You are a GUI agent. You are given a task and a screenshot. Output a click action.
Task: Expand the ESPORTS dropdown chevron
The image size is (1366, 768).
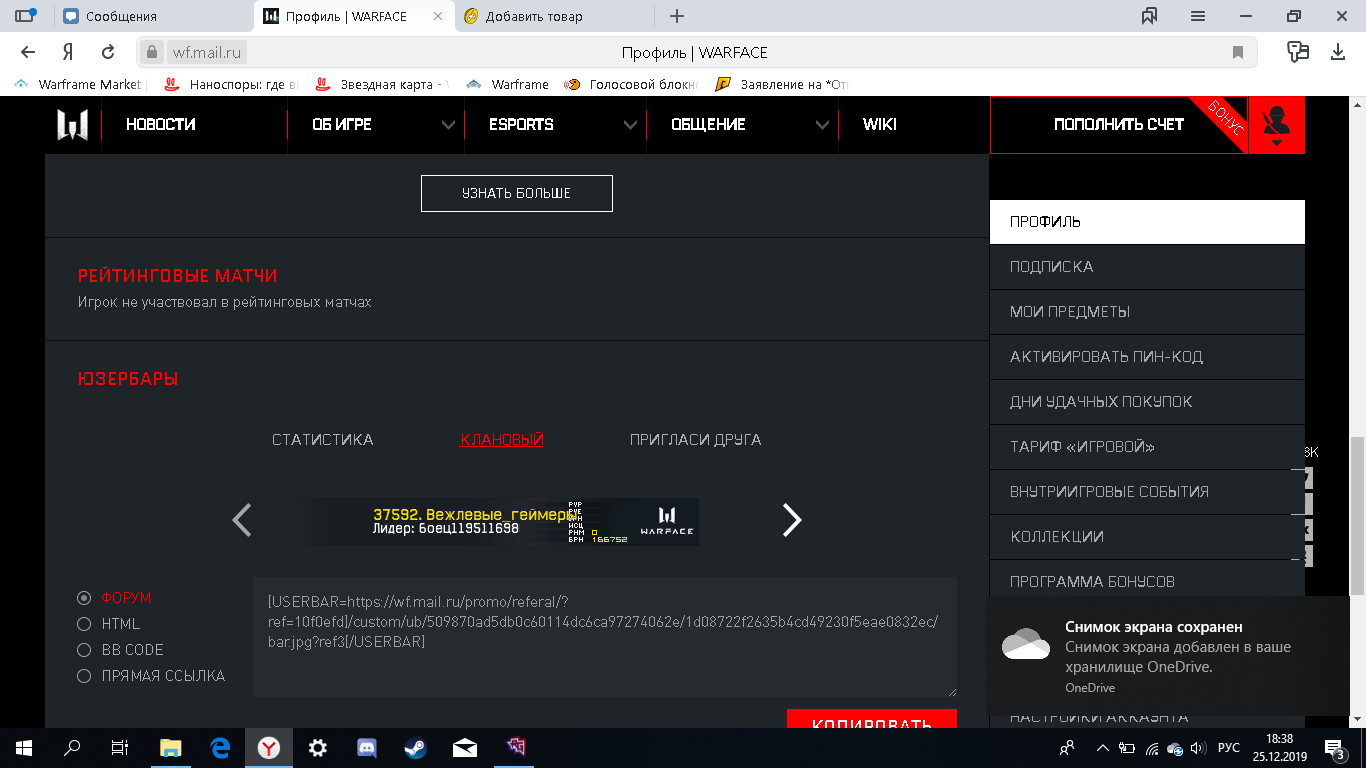[x=630, y=125]
